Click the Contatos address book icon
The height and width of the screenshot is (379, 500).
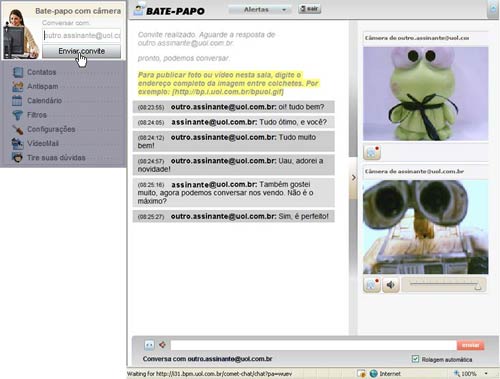[18, 72]
